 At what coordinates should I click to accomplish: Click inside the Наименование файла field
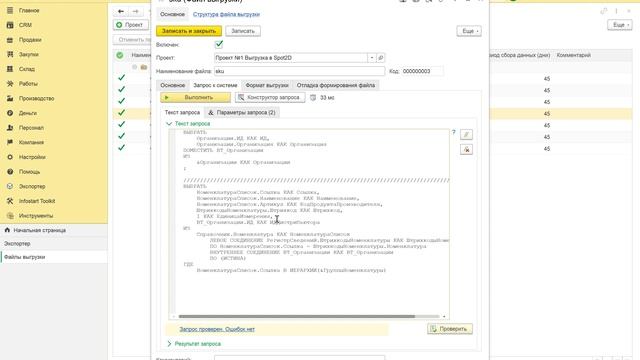[x=299, y=71]
